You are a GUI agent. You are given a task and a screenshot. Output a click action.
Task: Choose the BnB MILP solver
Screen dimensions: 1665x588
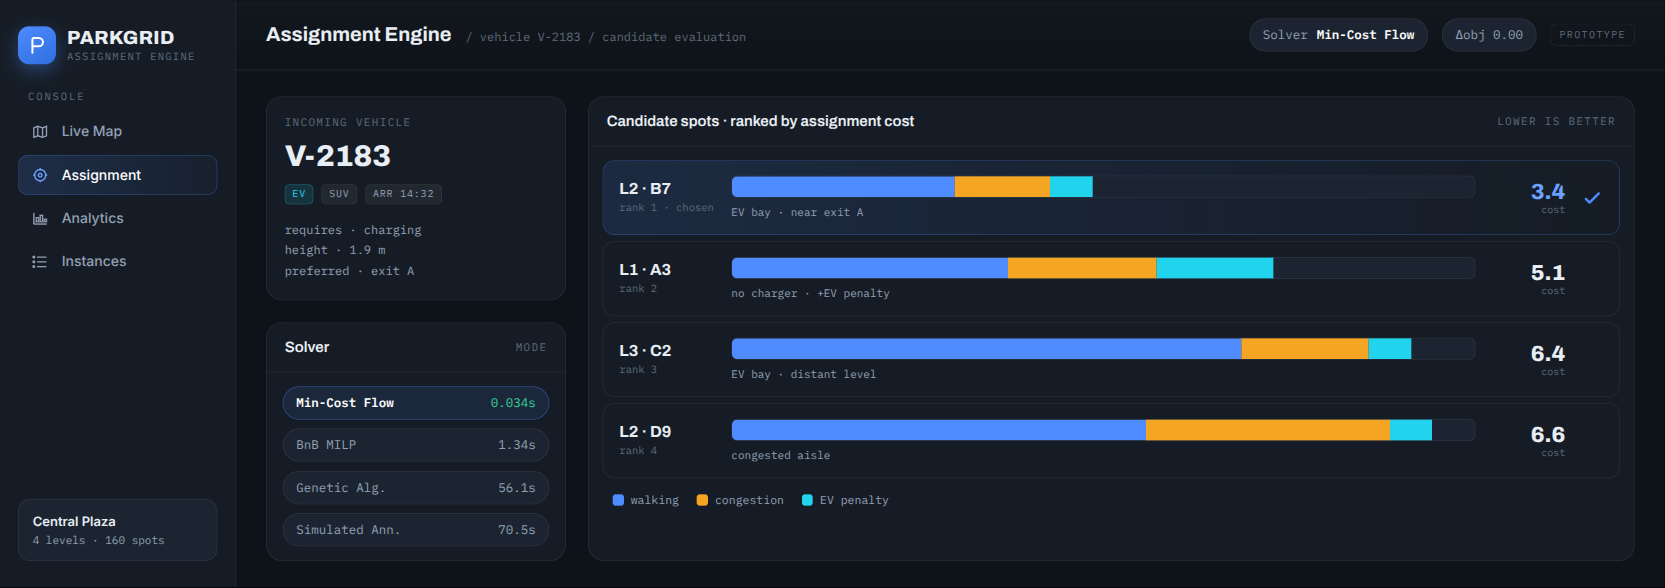pos(416,445)
